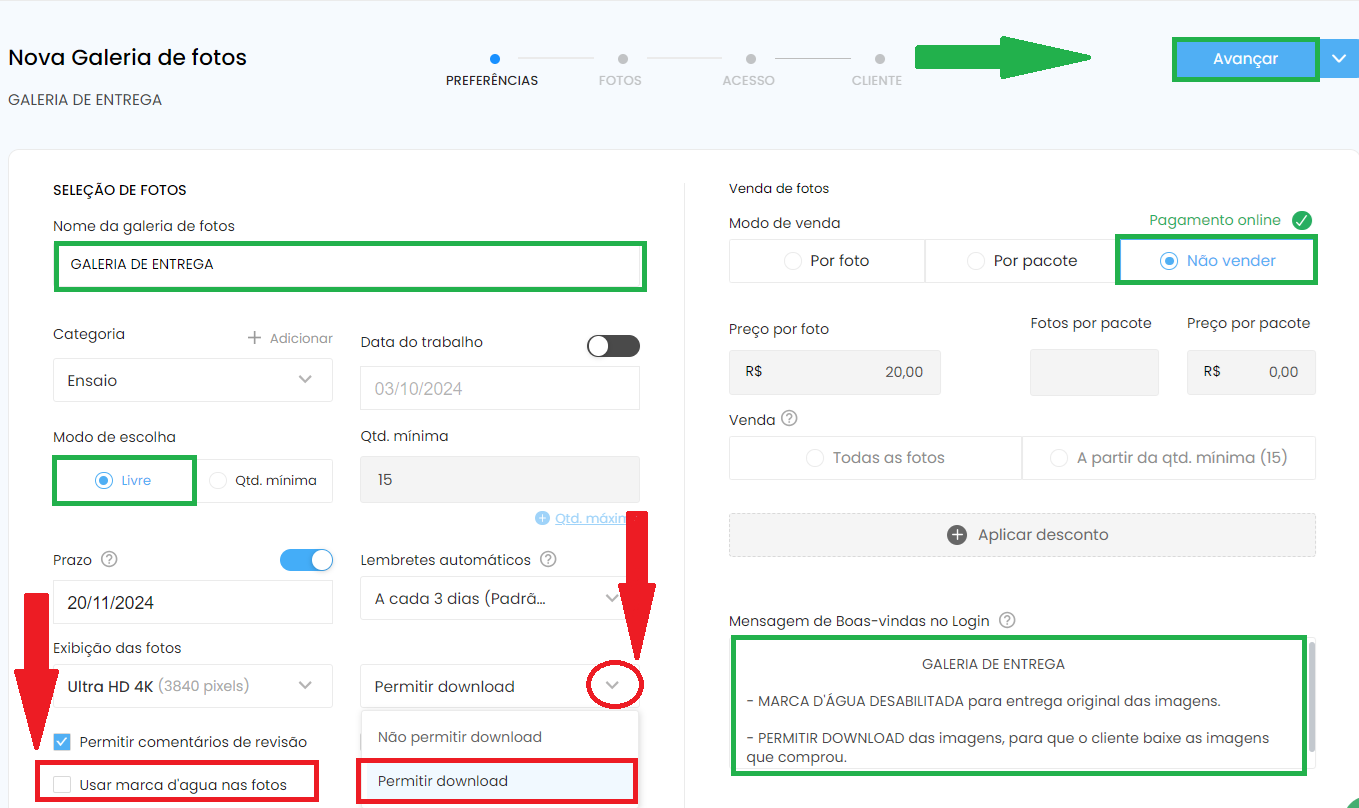
Task: Toggle the Prazo switch off
Action: 306,560
